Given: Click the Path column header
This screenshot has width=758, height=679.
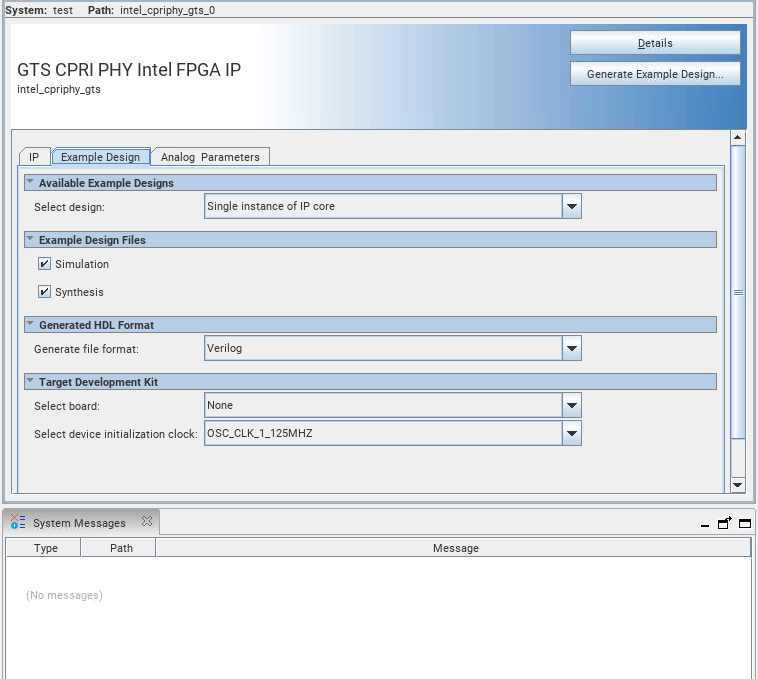Looking at the screenshot, I should (x=119, y=548).
